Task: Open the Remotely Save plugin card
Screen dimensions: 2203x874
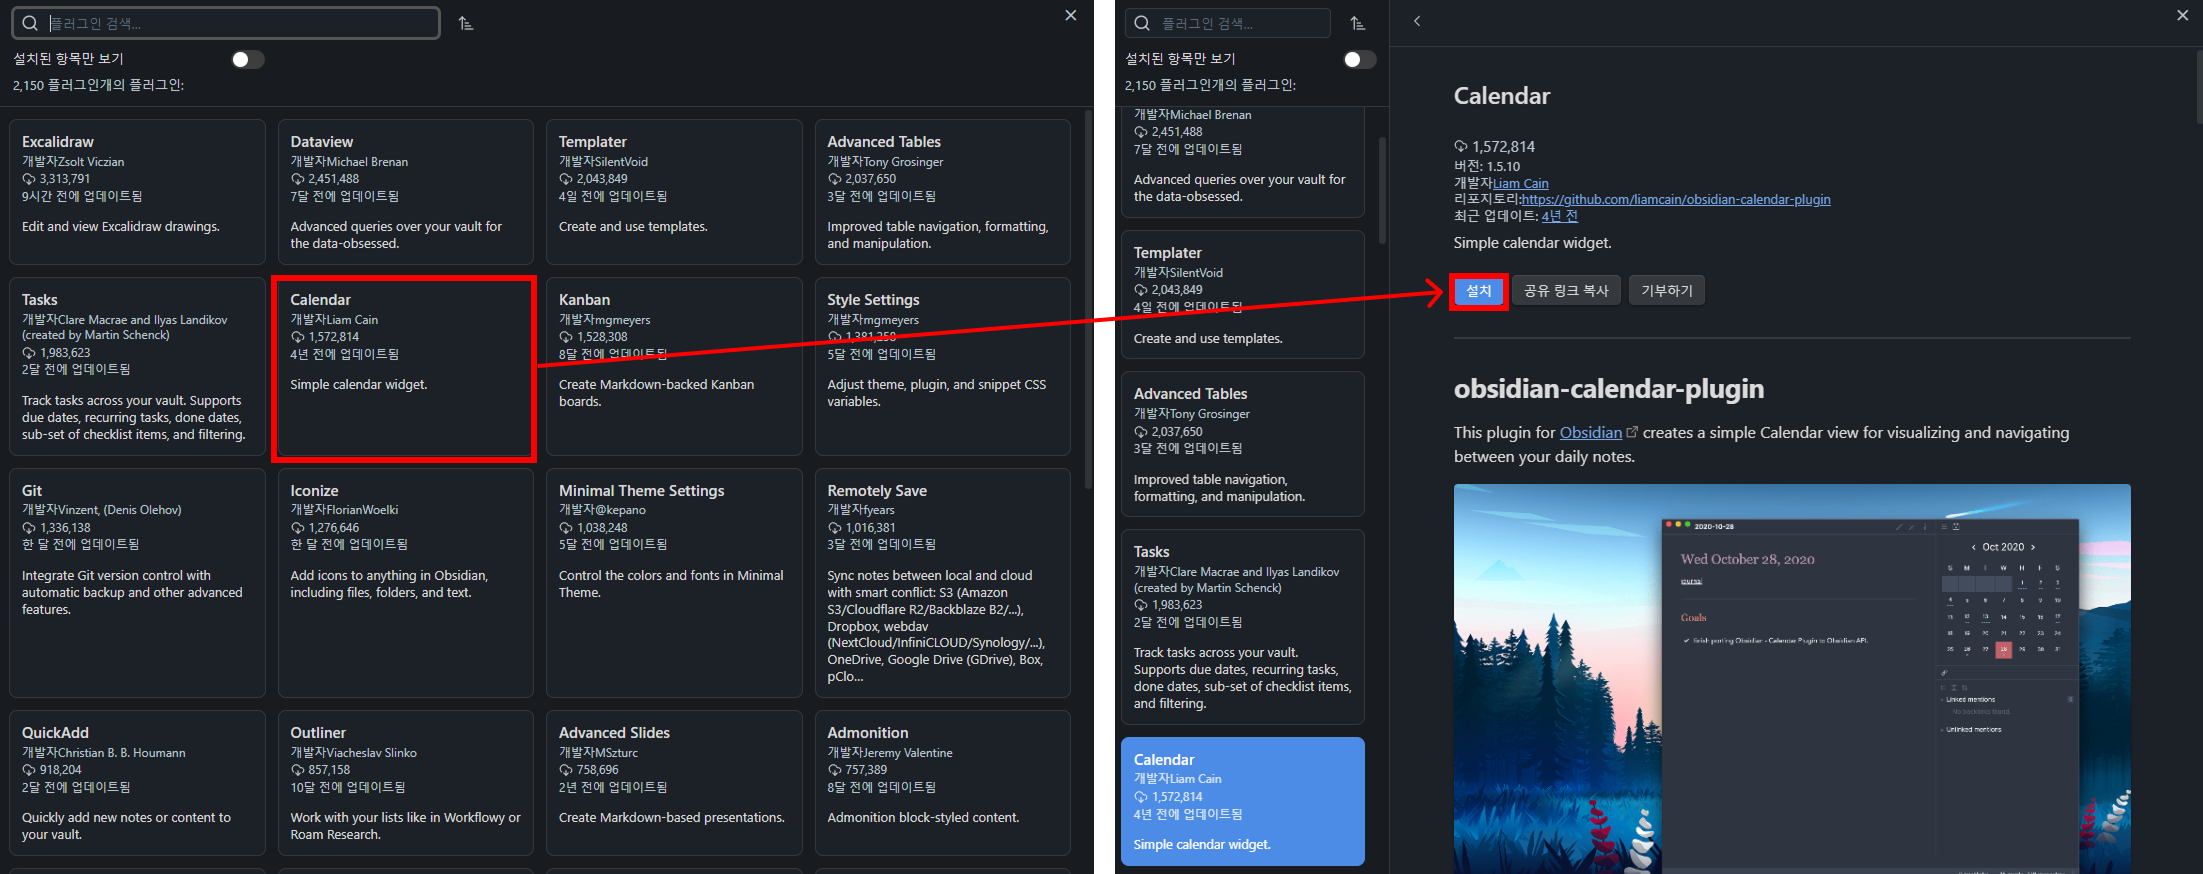Action: [942, 583]
